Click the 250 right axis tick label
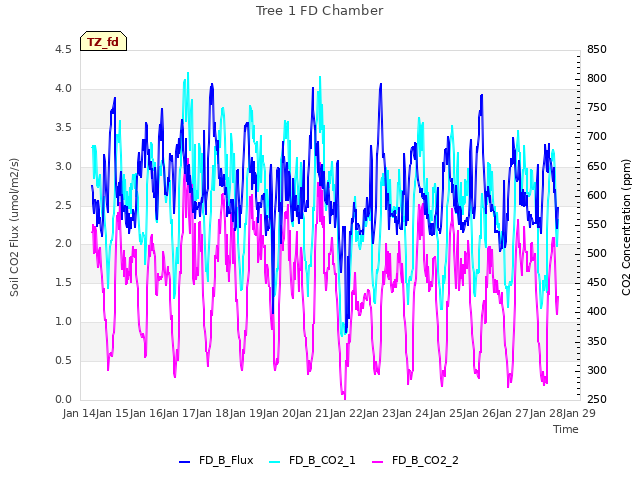Image resolution: width=640 pixels, height=480 pixels. [x=597, y=399]
